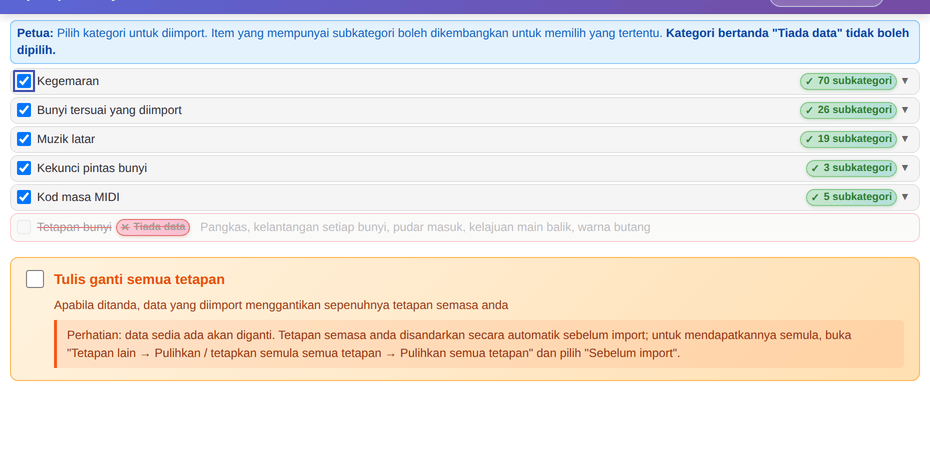Click the 19 subkategori badge
Image resolution: width=930 pixels, height=449 pixels.
pos(848,139)
